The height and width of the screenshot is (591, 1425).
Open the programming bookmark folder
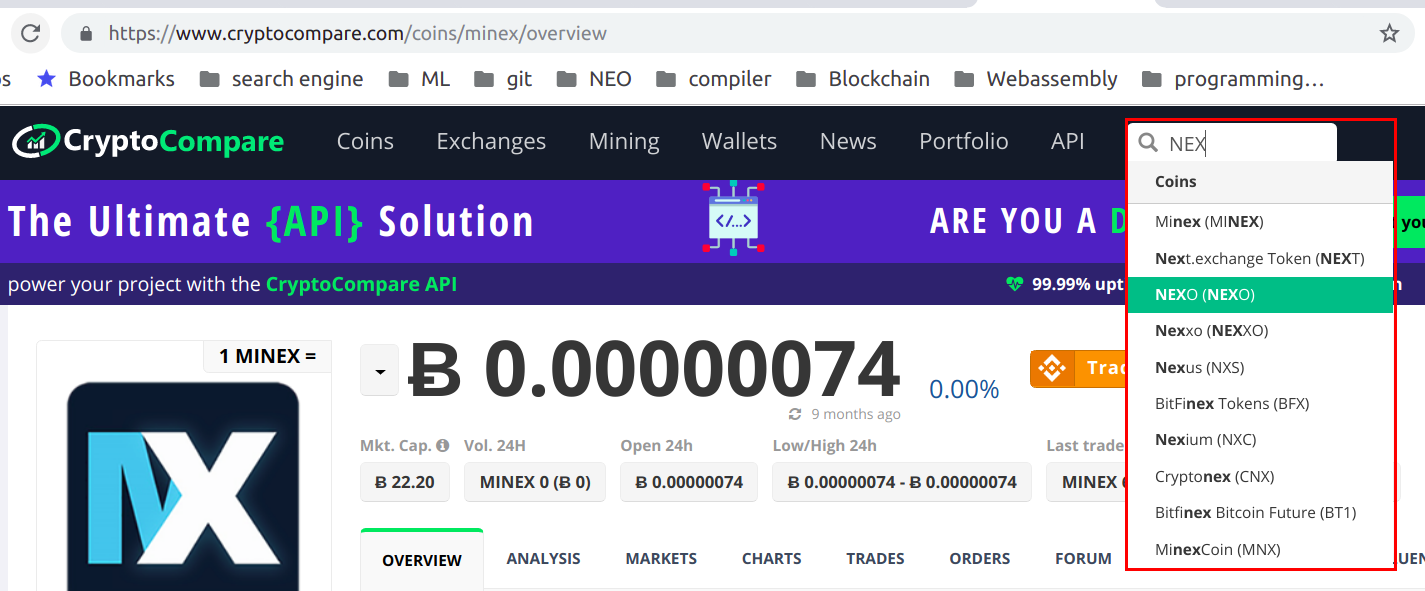1233,79
